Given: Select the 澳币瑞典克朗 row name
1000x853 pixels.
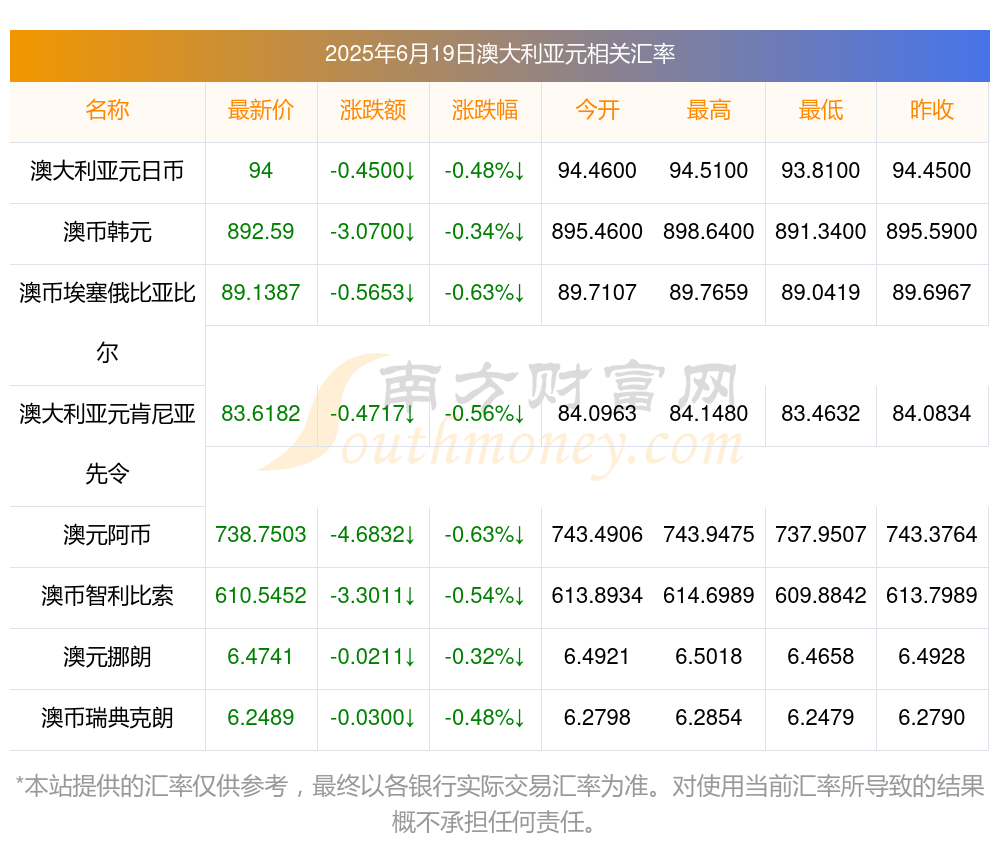Looking at the screenshot, I should (107, 718).
